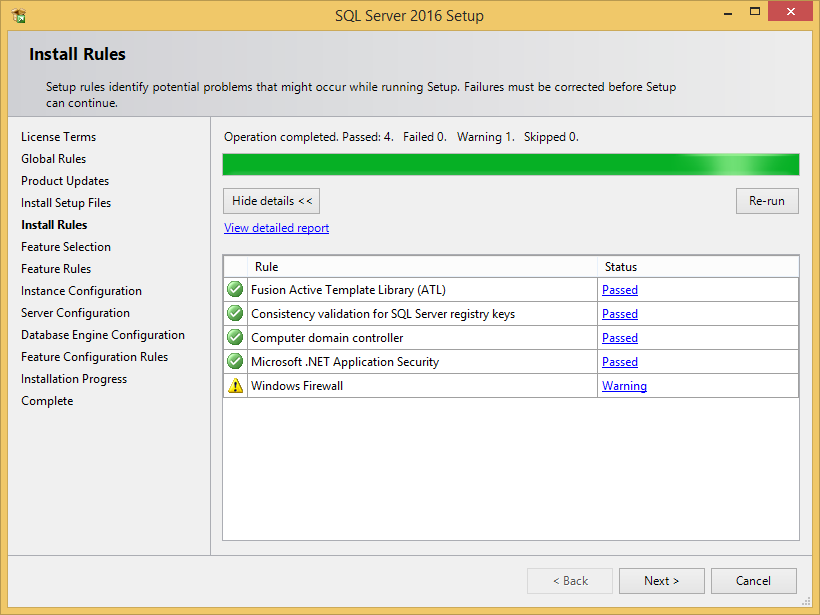
Task: Open the View detailed report link
Action: click(x=276, y=228)
